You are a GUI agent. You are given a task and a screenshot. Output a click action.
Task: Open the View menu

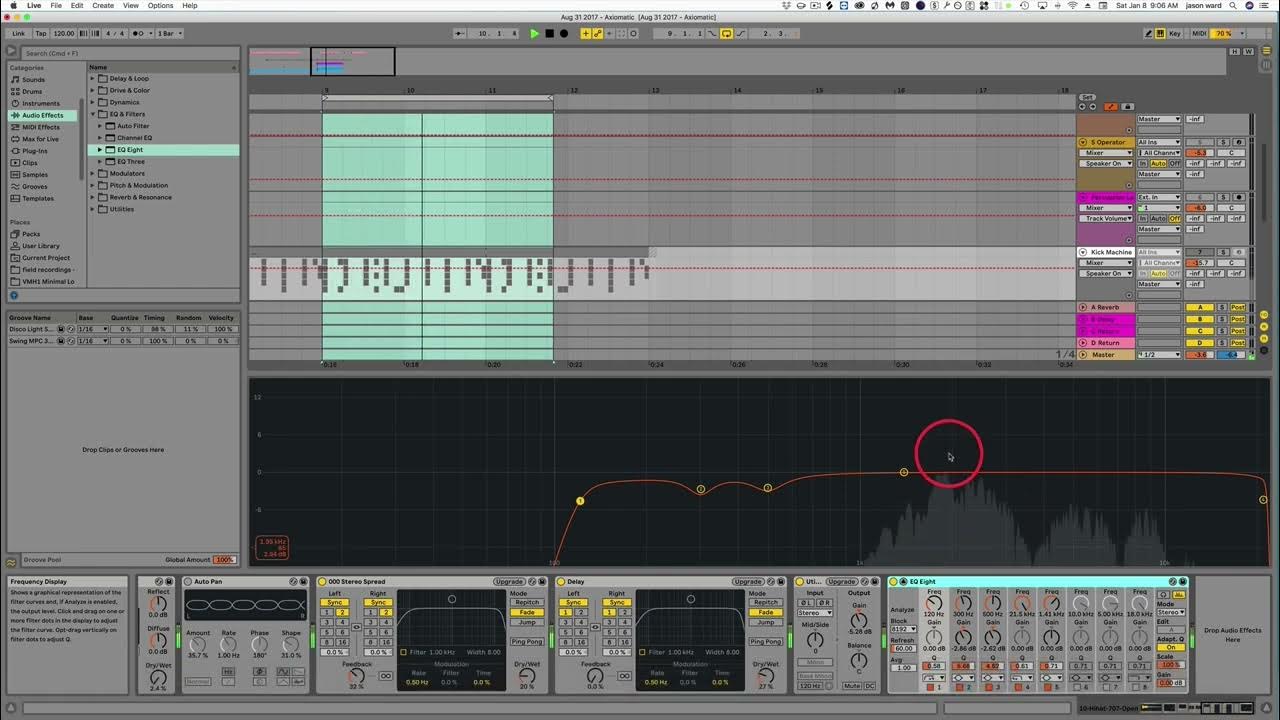[x=131, y=5]
